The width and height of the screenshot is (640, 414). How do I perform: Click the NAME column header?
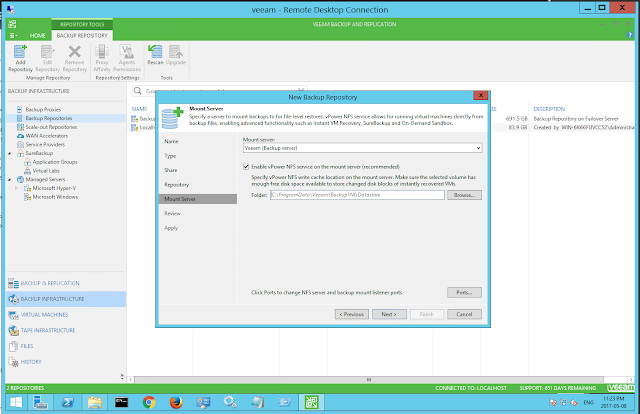pyautogui.click(x=139, y=109)
